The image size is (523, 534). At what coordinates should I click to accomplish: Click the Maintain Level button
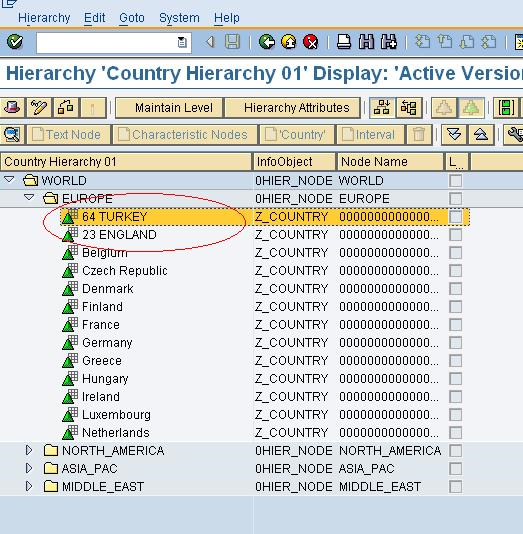click(169, 108)
